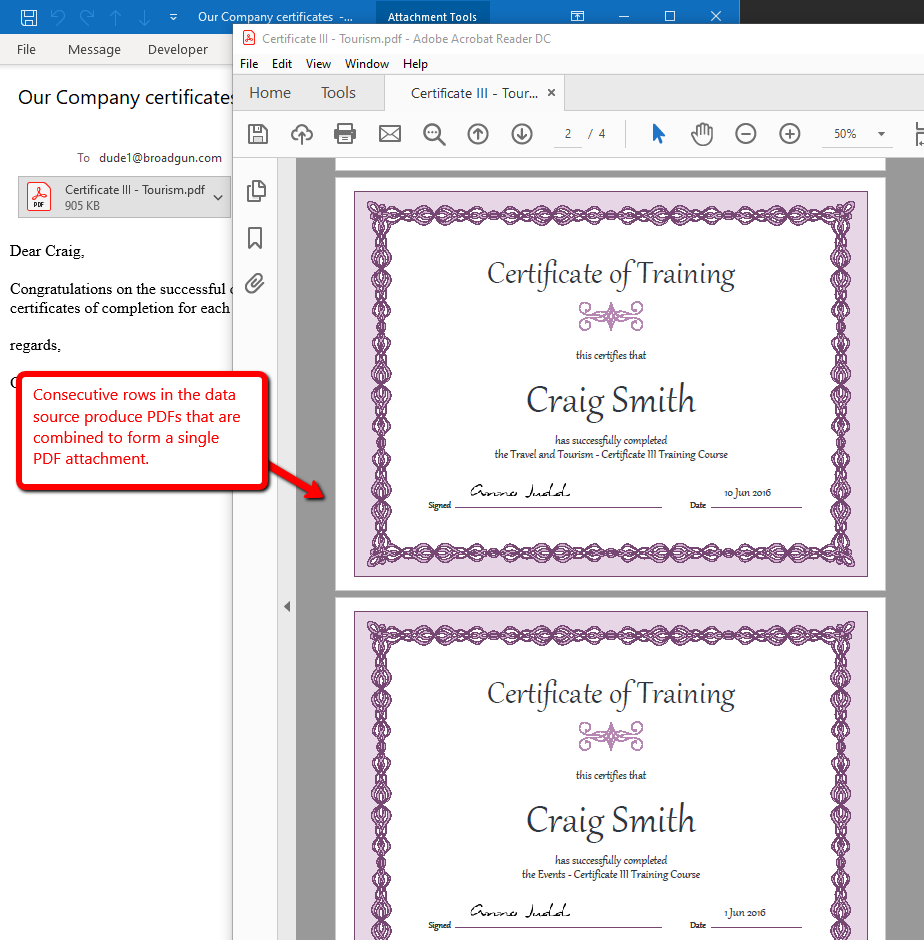The height and width of the screenshot is (940, 924).
Task: Open Customize Quick Access Toolbar dropdown
Action: pyautogui.click(x=173, y=17)
